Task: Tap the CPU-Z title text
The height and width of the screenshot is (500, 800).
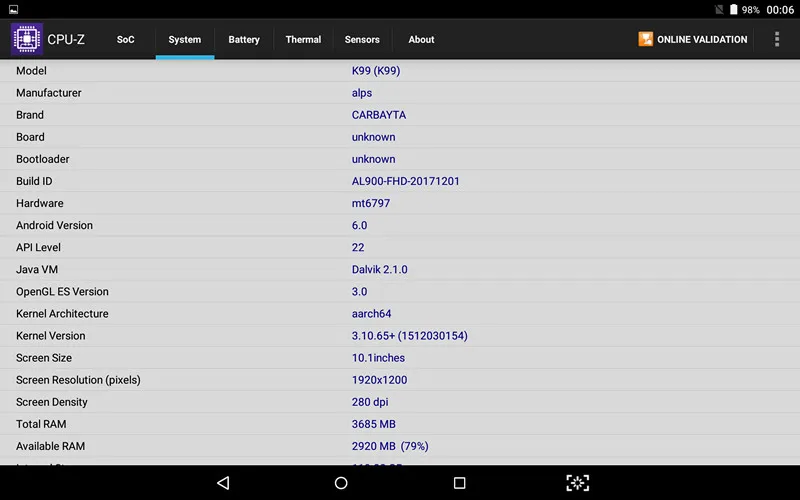Action: click(66, 39)
